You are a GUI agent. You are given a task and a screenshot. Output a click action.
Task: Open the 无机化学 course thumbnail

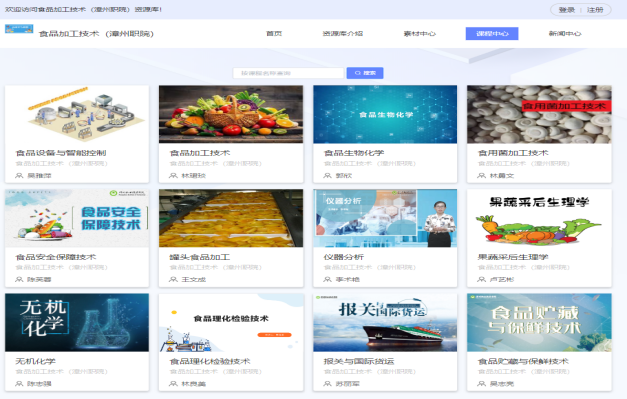tap(77, 323)
